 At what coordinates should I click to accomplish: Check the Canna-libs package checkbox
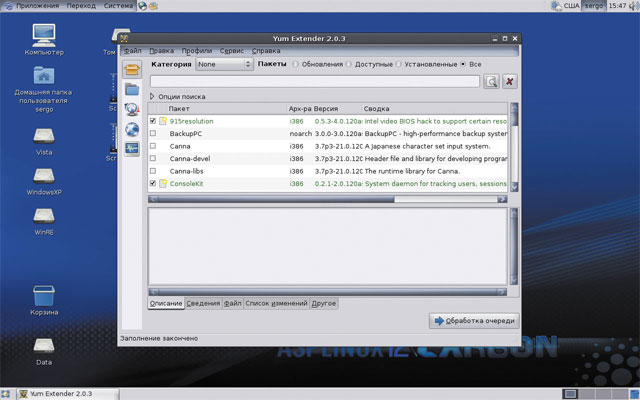[153, 171]
